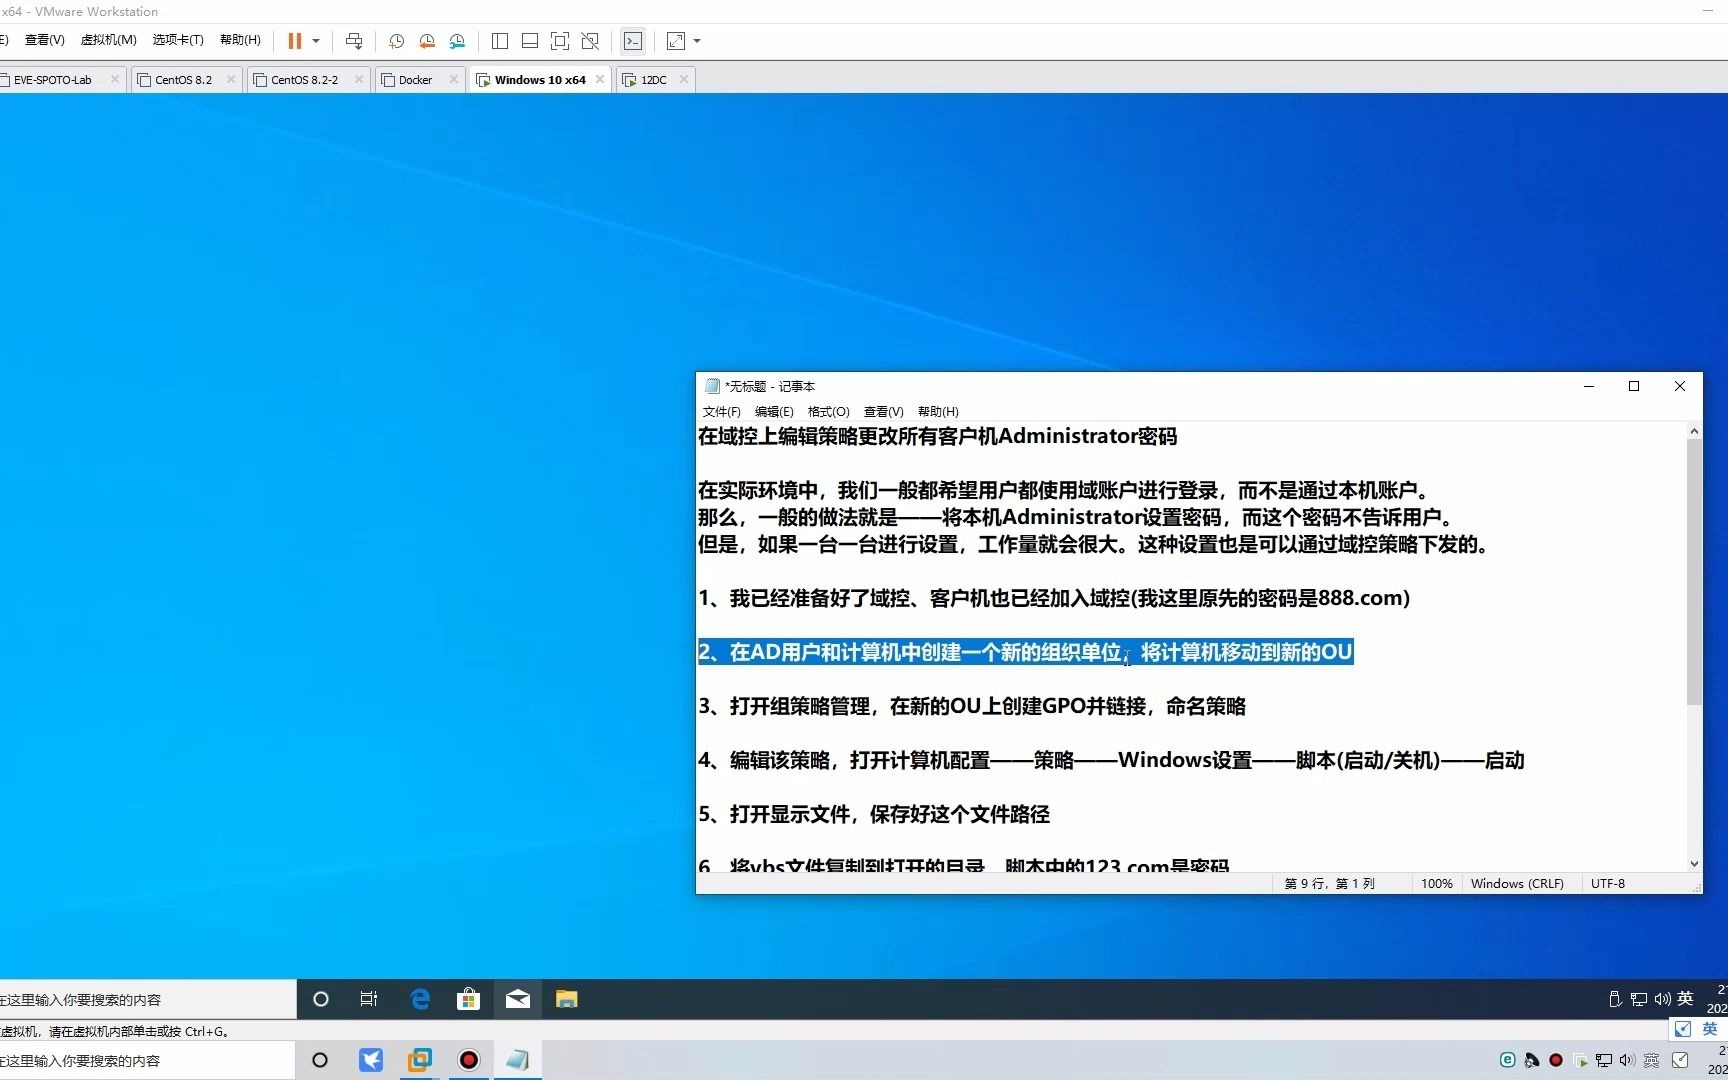Click the highlighted line starting with 2、在AD用户和计算机
Screen dimensions: 1728x1080
(1025, 652)
